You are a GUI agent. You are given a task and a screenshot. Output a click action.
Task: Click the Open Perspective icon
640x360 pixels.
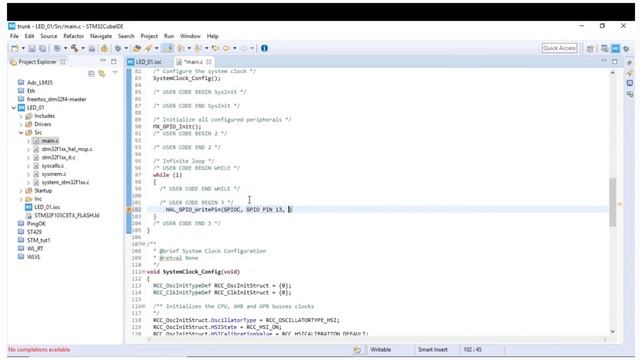[x=590, y=49]
